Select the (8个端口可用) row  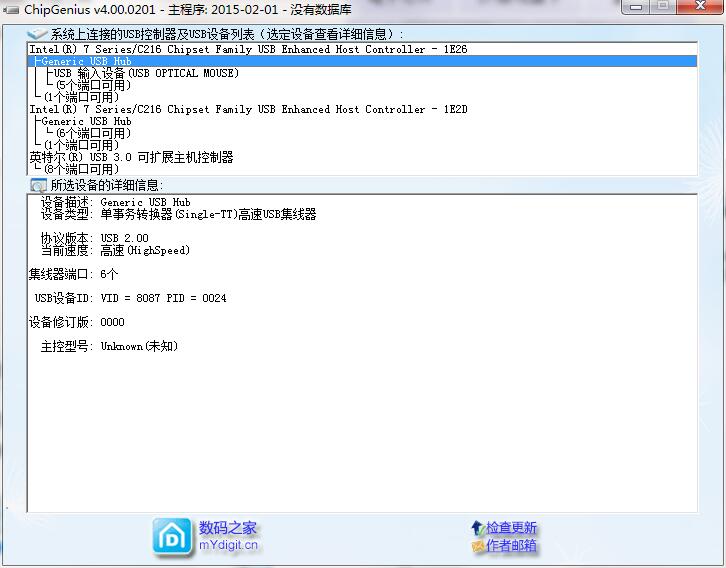pyautogui.click(x=362, y=169)
